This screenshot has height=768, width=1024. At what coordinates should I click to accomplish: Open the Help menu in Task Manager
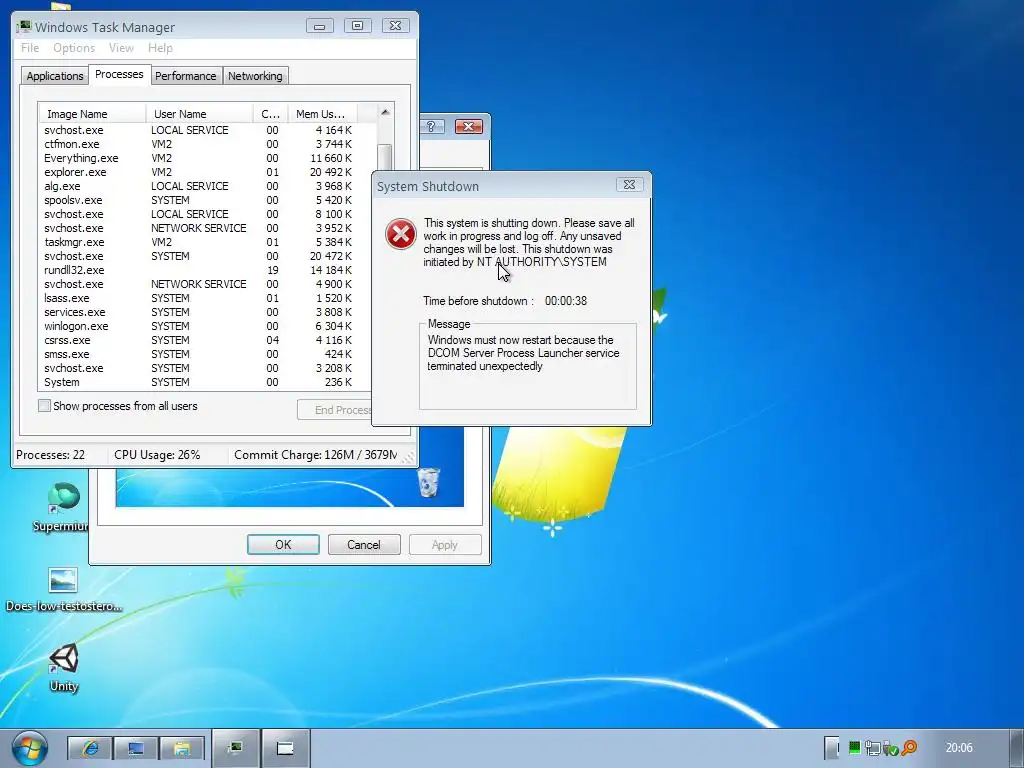coord(160,48)
